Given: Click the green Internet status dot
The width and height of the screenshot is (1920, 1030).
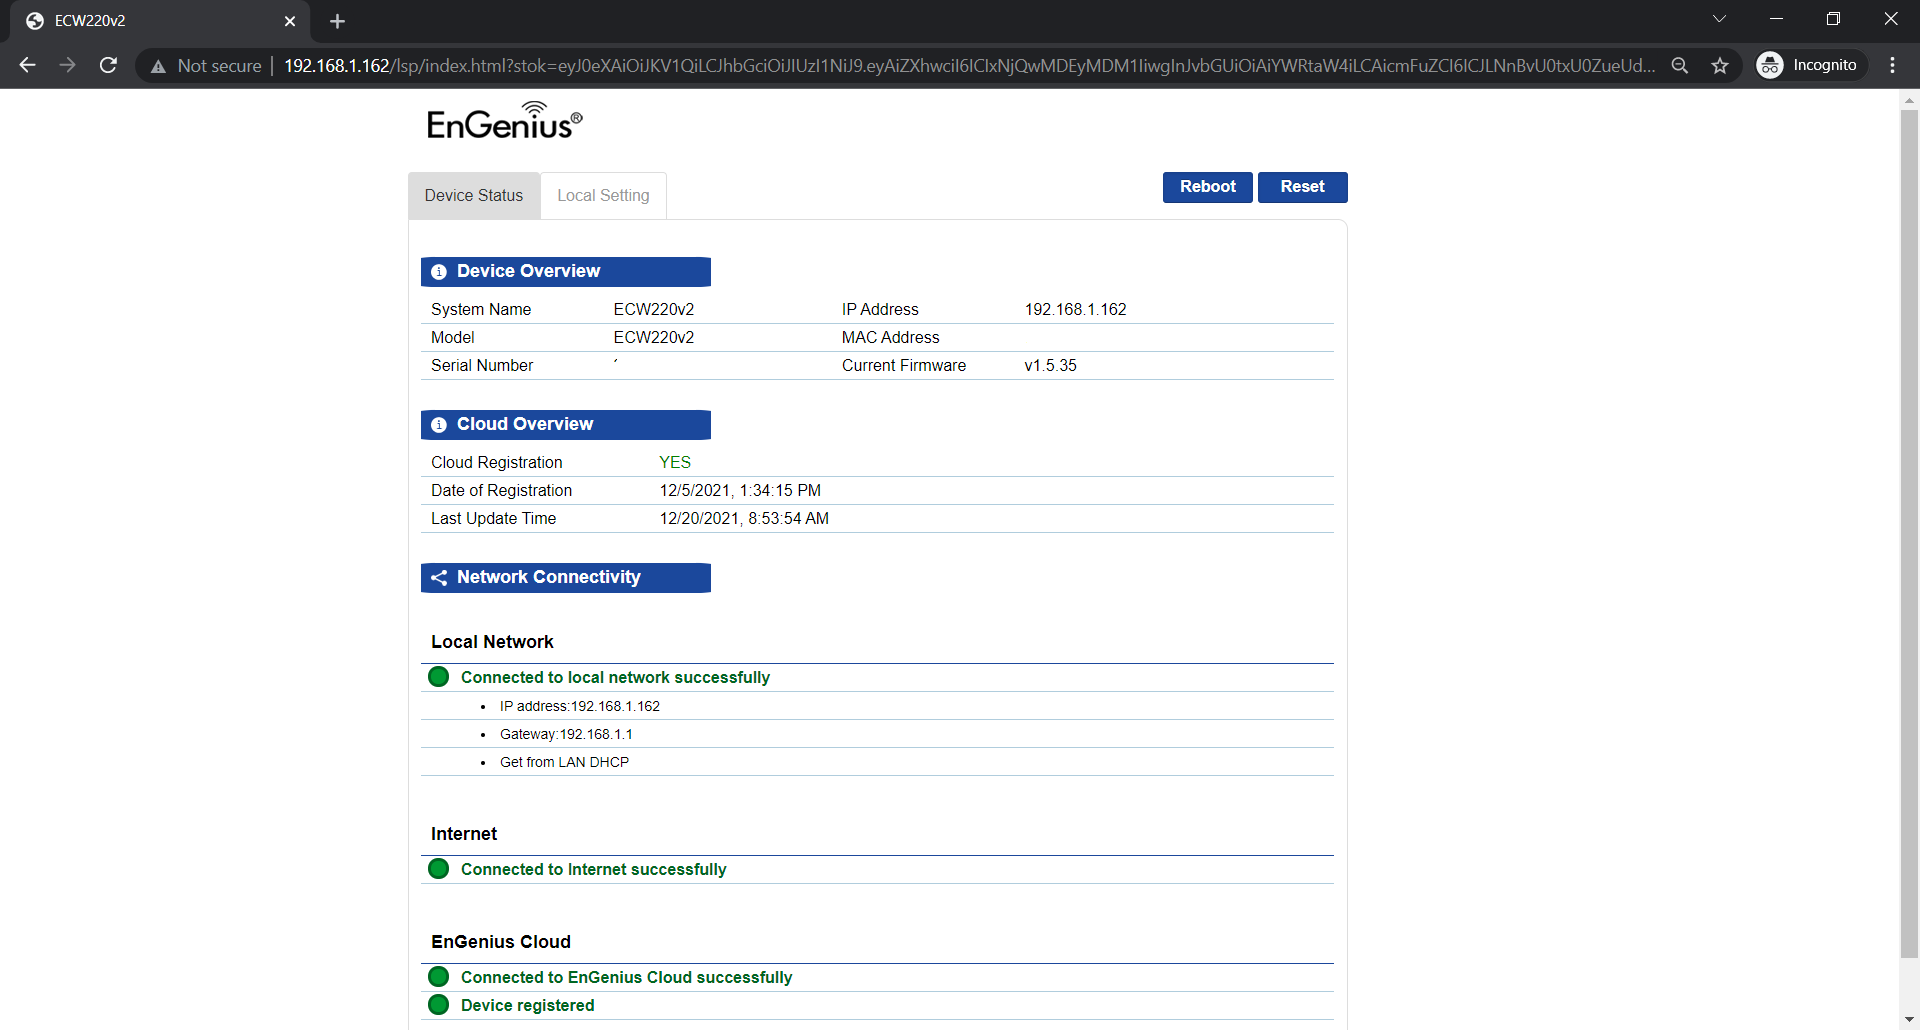Looking at the screenshot, I should point(438,869).
